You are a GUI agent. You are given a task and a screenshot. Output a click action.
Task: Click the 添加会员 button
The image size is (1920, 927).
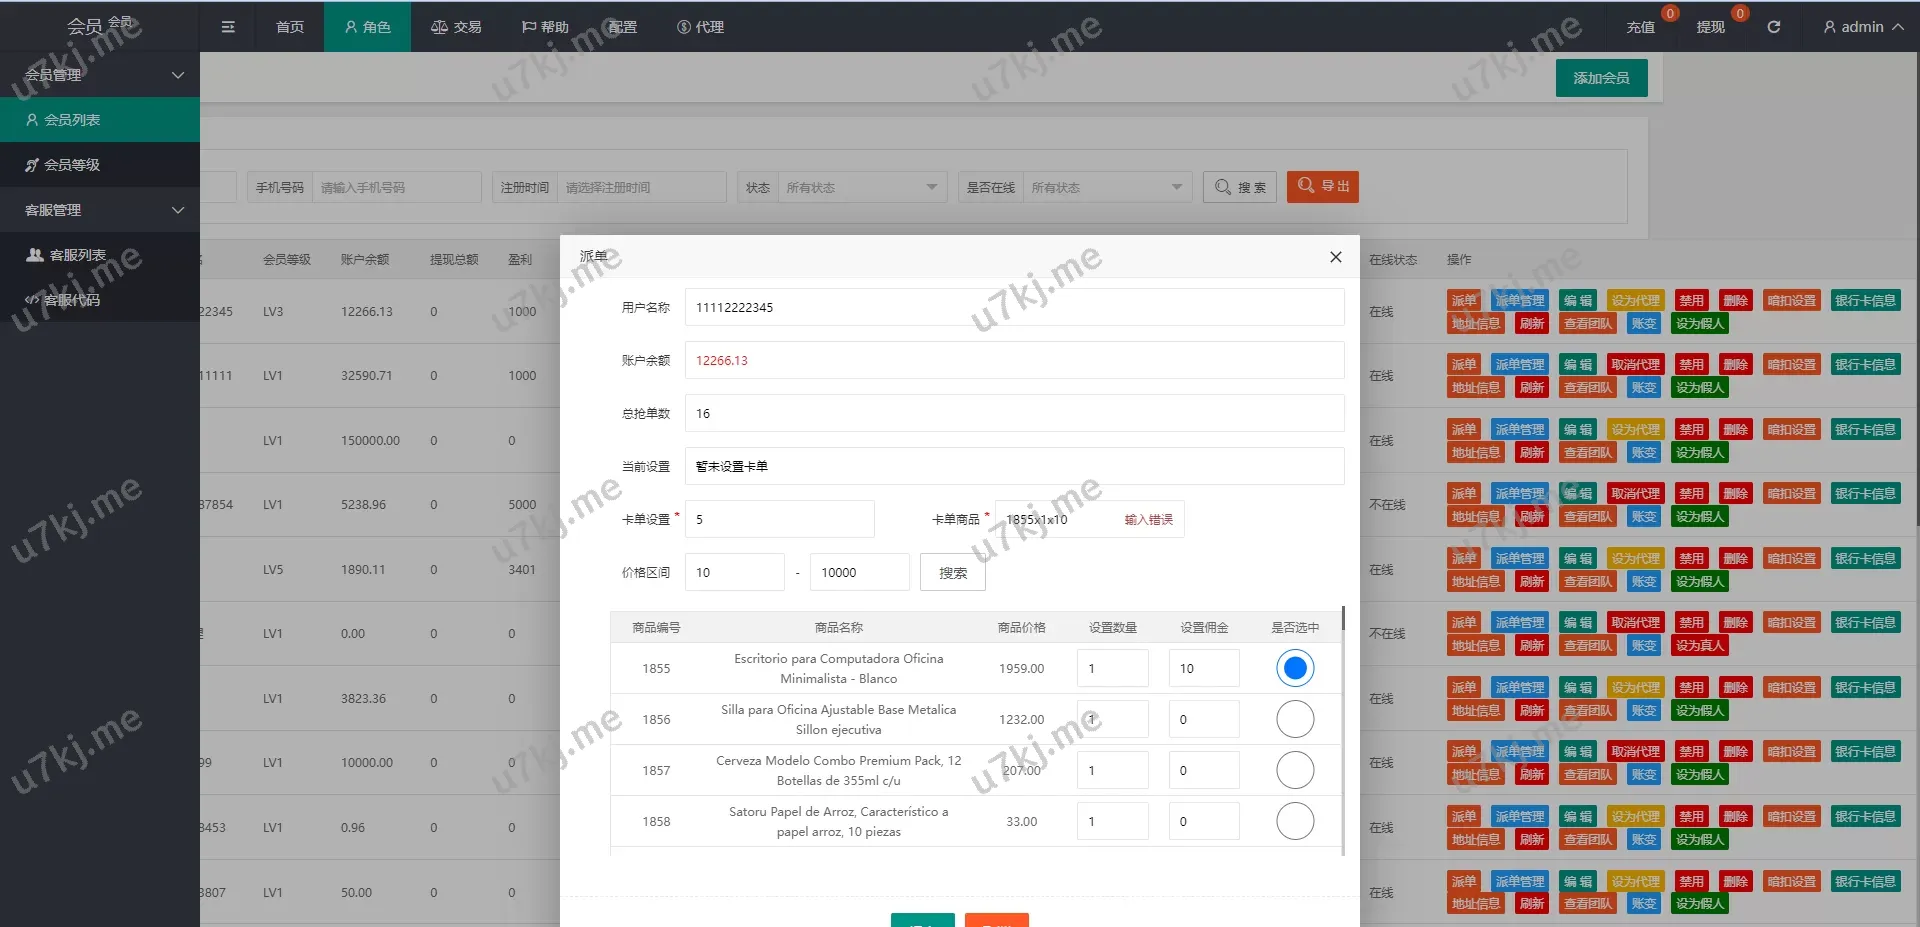1601,78
